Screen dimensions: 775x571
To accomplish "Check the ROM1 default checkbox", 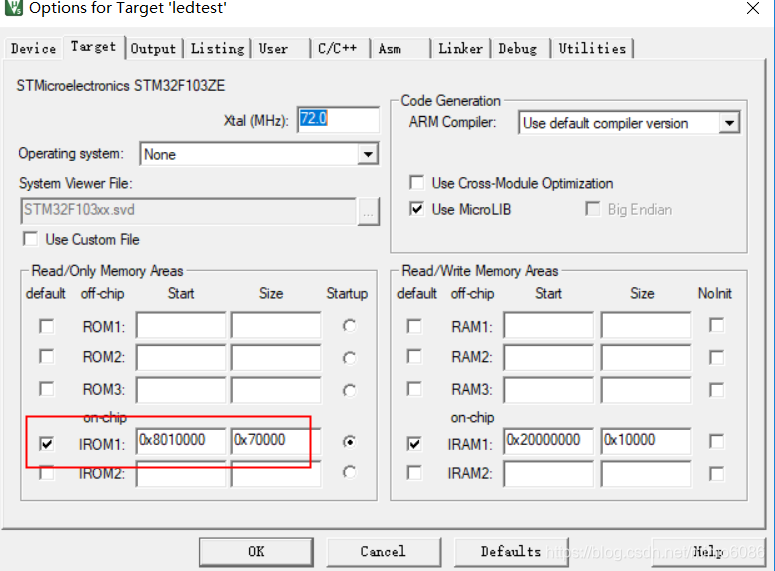I will [47, 326].
